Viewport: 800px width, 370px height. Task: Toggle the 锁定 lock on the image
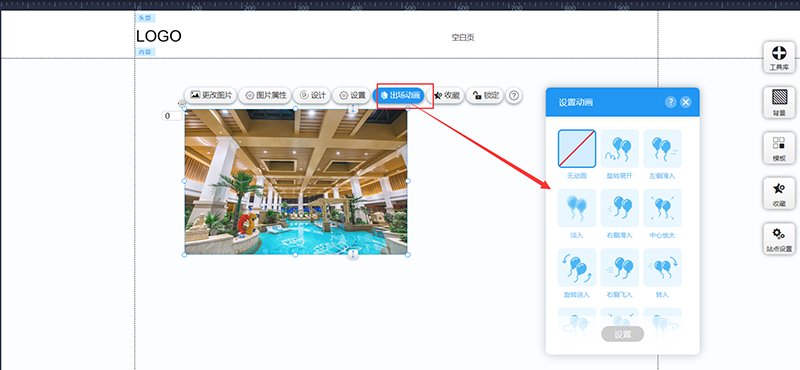(x=485, y=95)
